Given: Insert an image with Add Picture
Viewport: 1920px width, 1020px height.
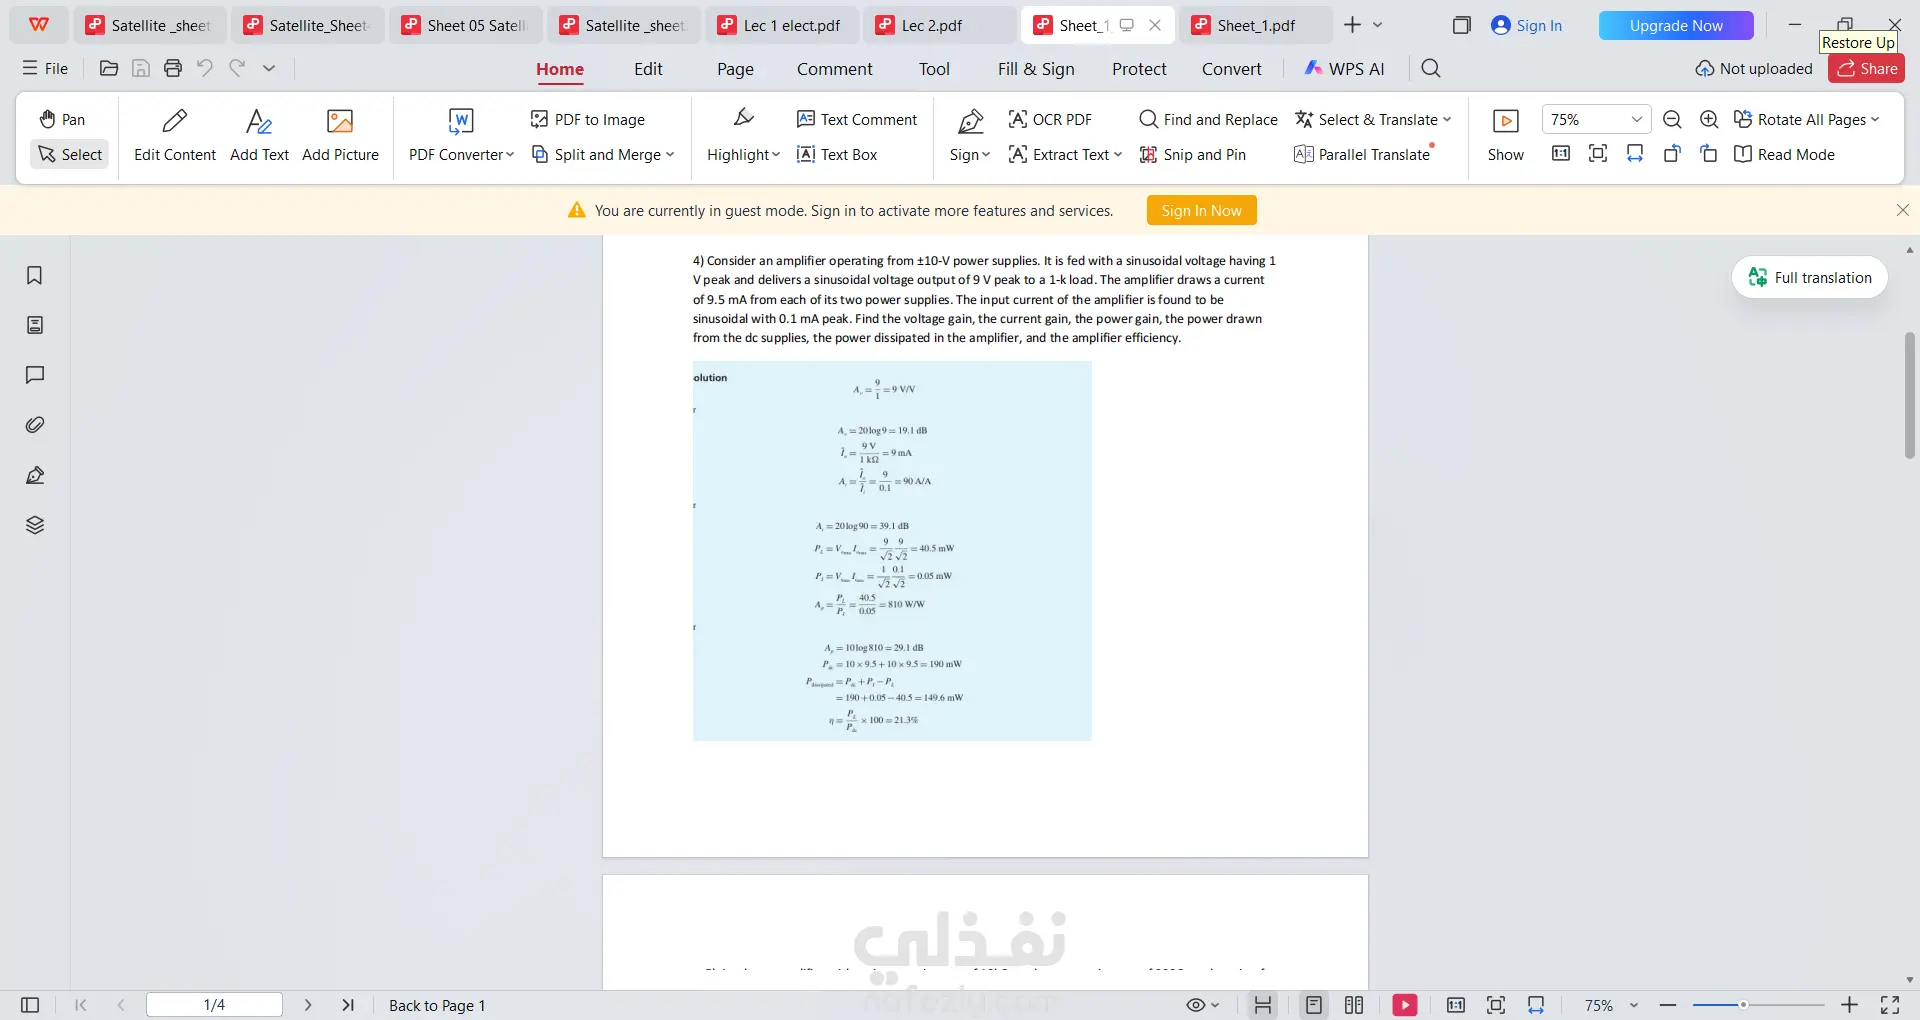Looking at the screenshot, I should point(340,135).
